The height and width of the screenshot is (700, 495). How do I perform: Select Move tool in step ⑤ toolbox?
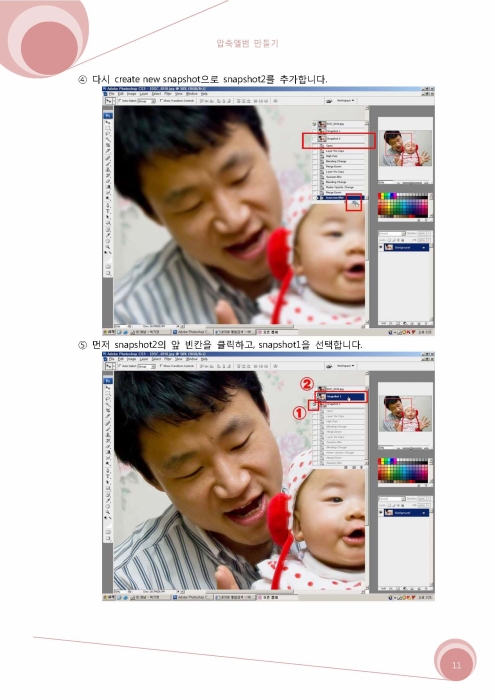click(108, 388)
